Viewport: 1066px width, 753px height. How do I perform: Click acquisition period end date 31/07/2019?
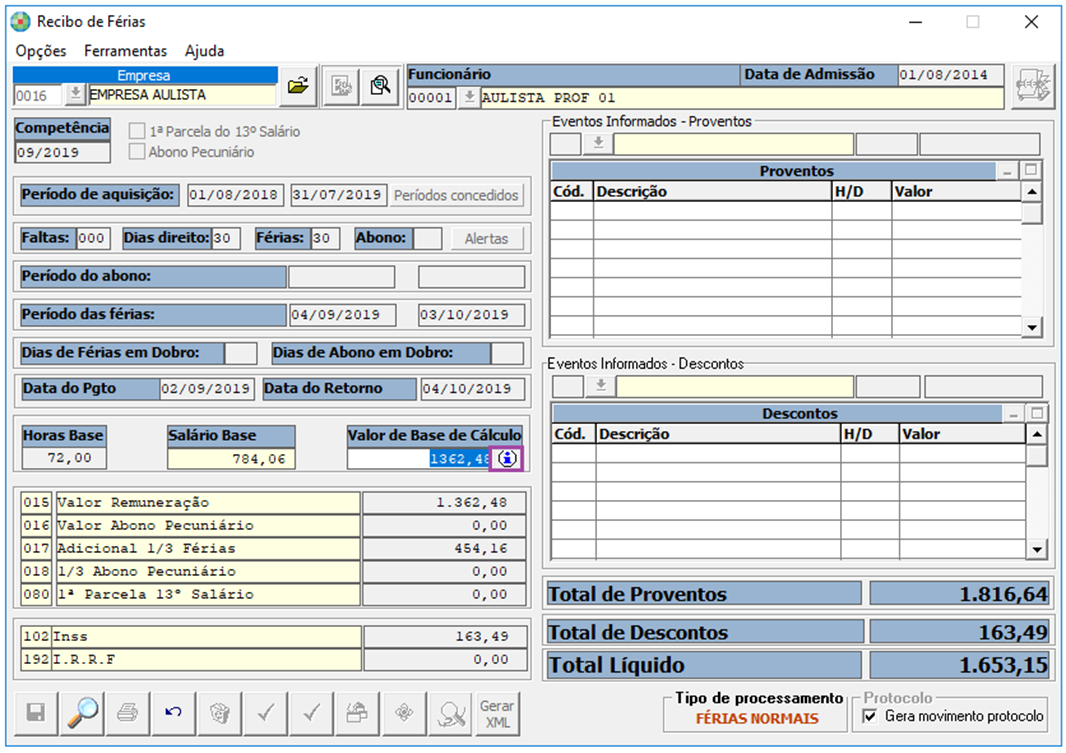338,195
